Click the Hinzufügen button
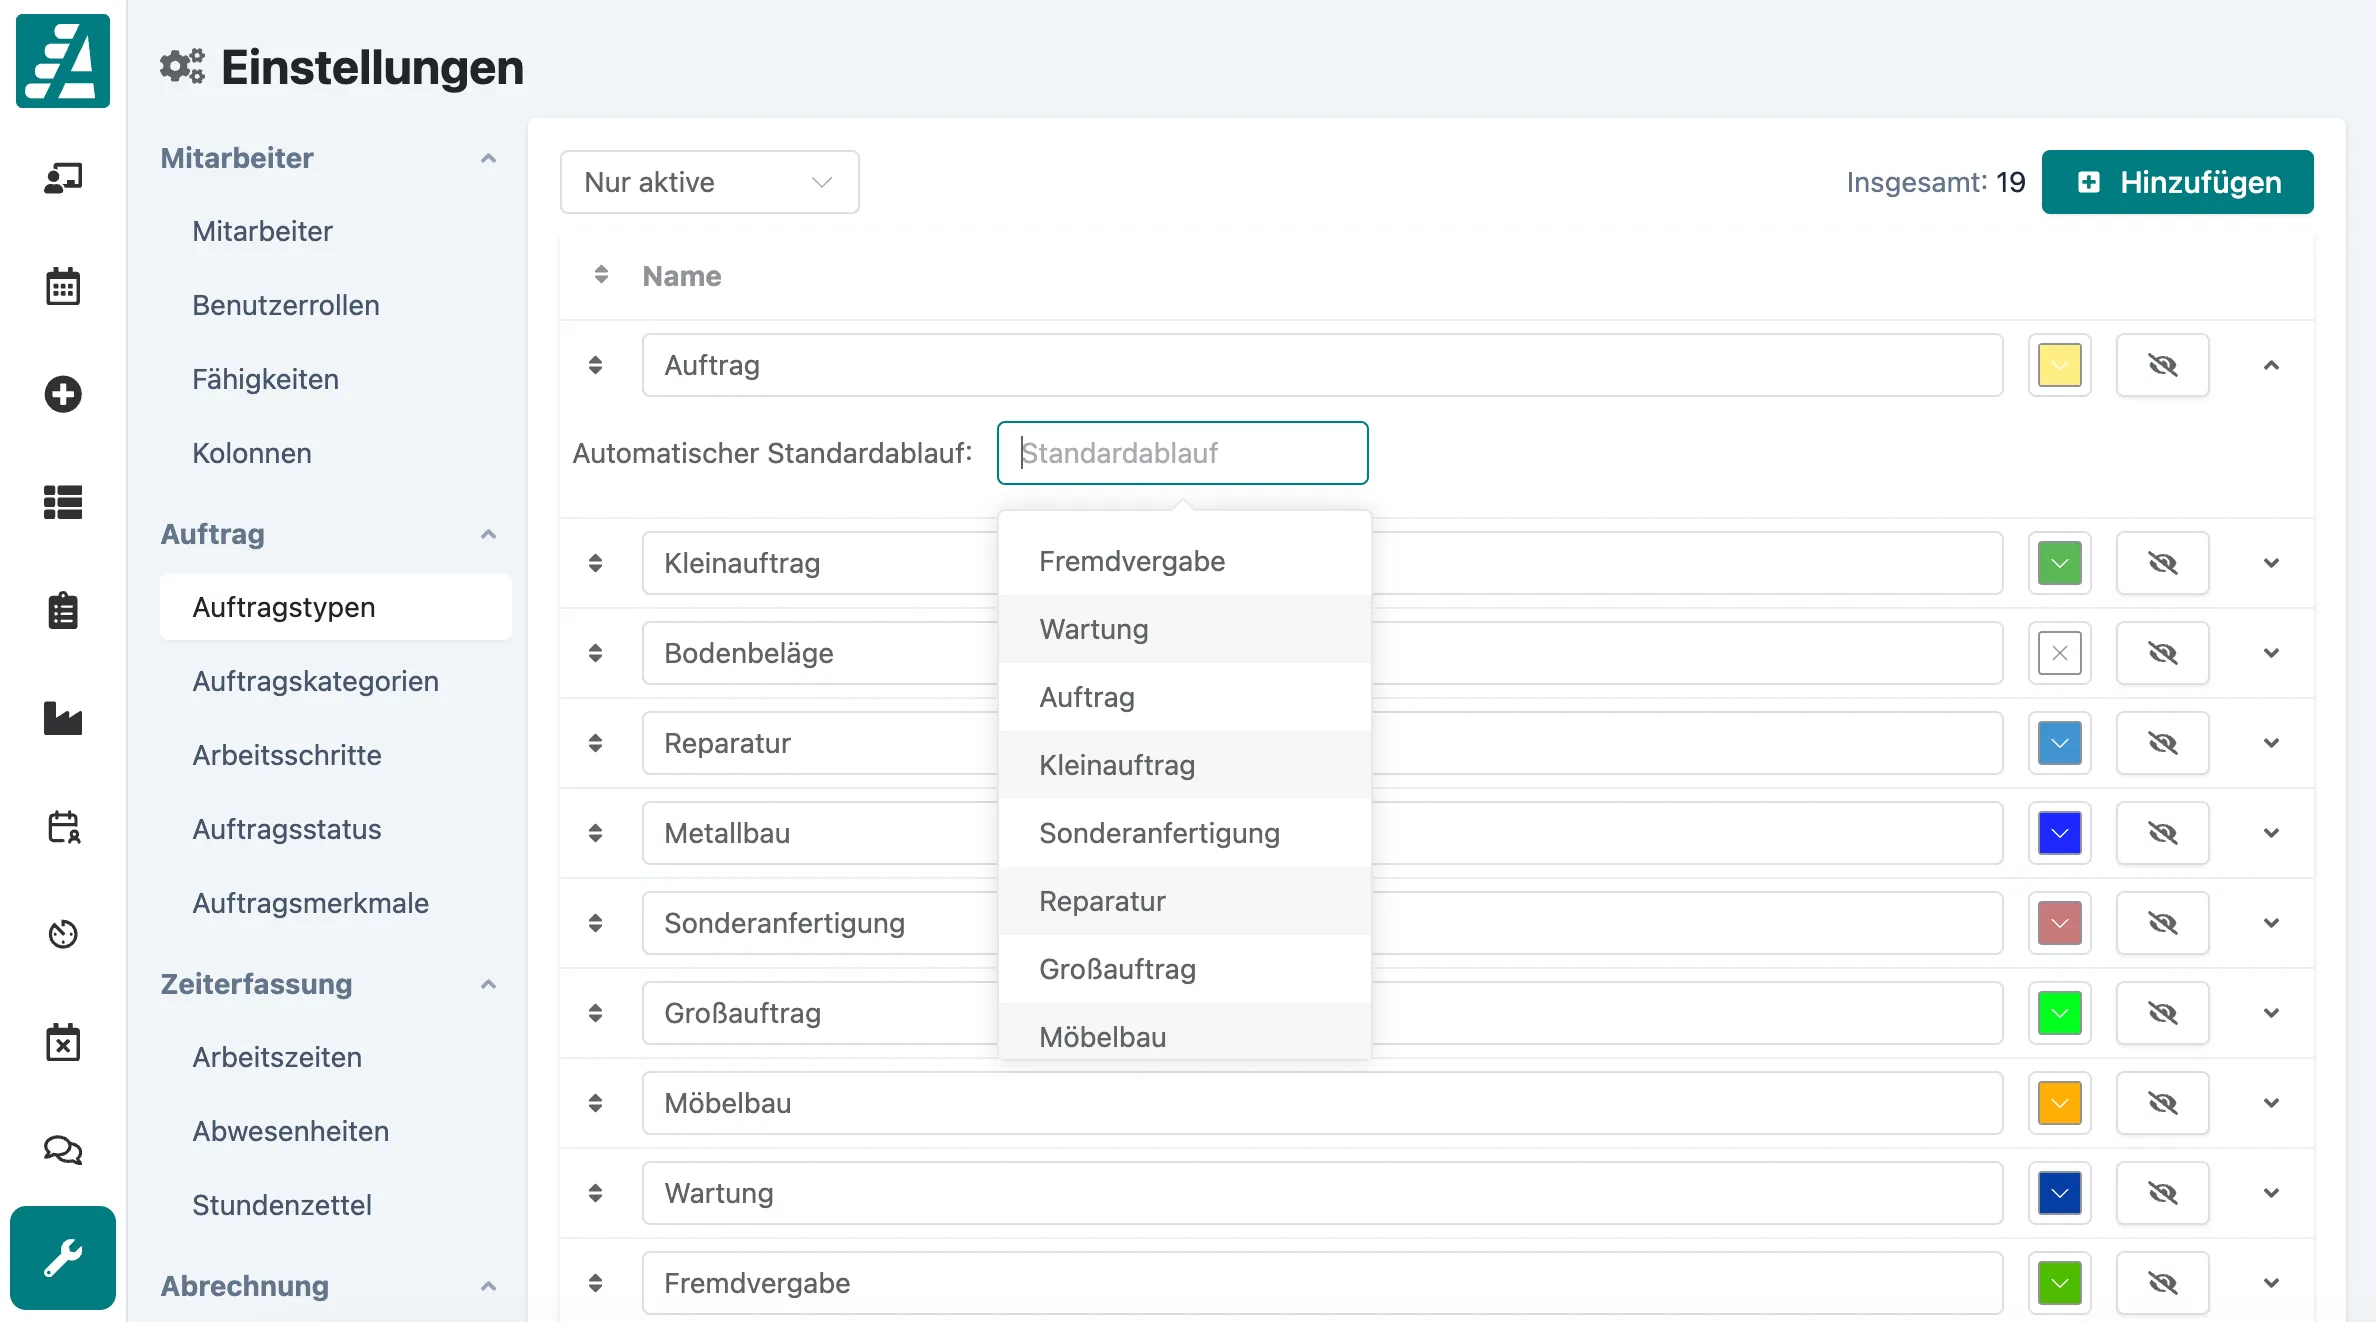Image resolution: width=2376 pixels, height=1322 pixels. [2177, 182]
